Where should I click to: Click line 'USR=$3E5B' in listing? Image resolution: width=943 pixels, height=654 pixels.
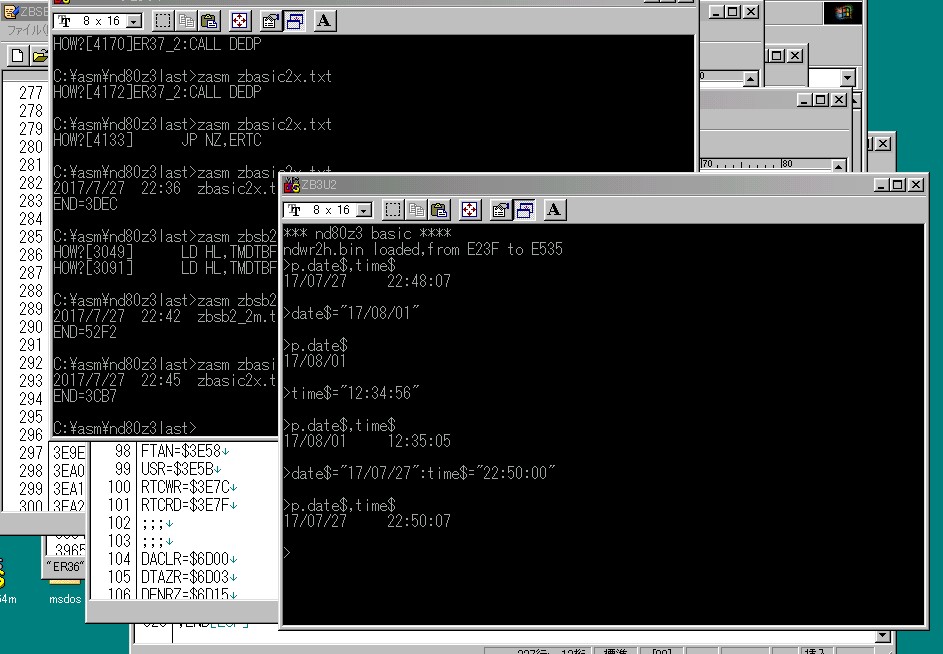[x=181, y=469]
